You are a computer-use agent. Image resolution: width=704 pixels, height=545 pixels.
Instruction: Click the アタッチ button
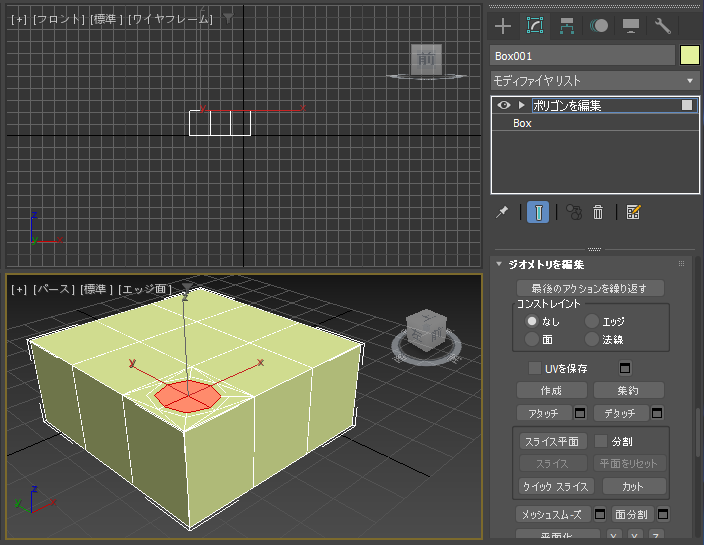tap(544, 413)
